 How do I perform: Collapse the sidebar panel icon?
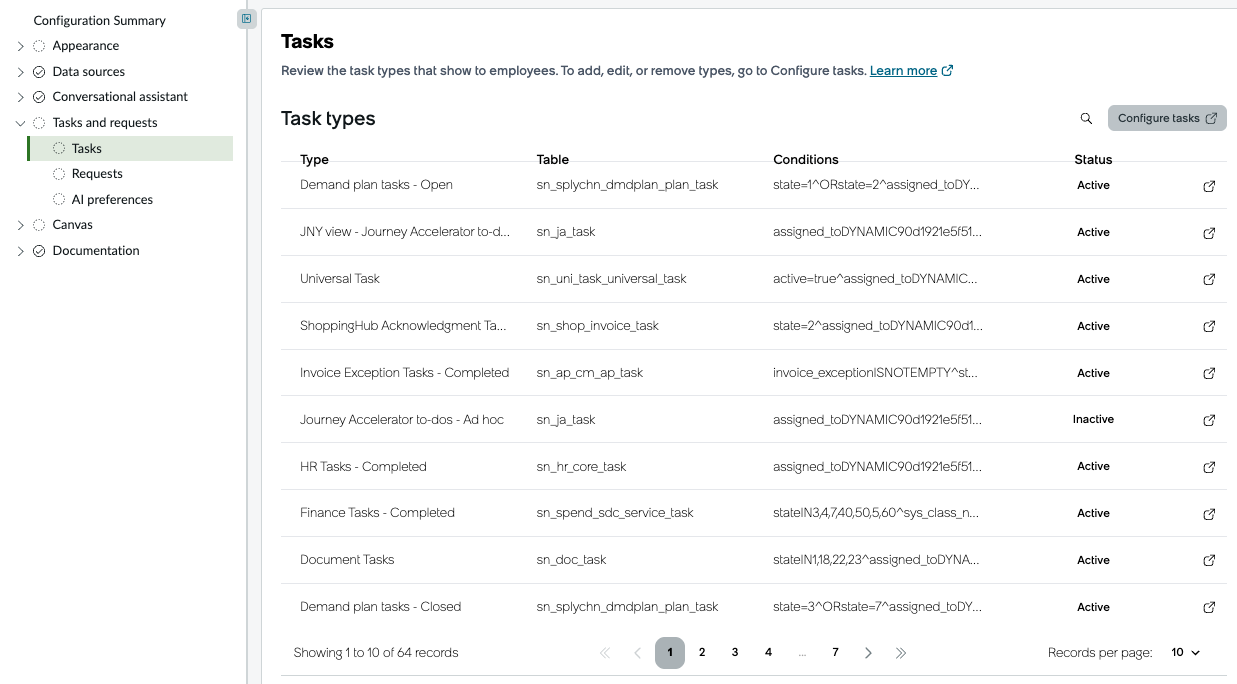(x=247, y=19)
